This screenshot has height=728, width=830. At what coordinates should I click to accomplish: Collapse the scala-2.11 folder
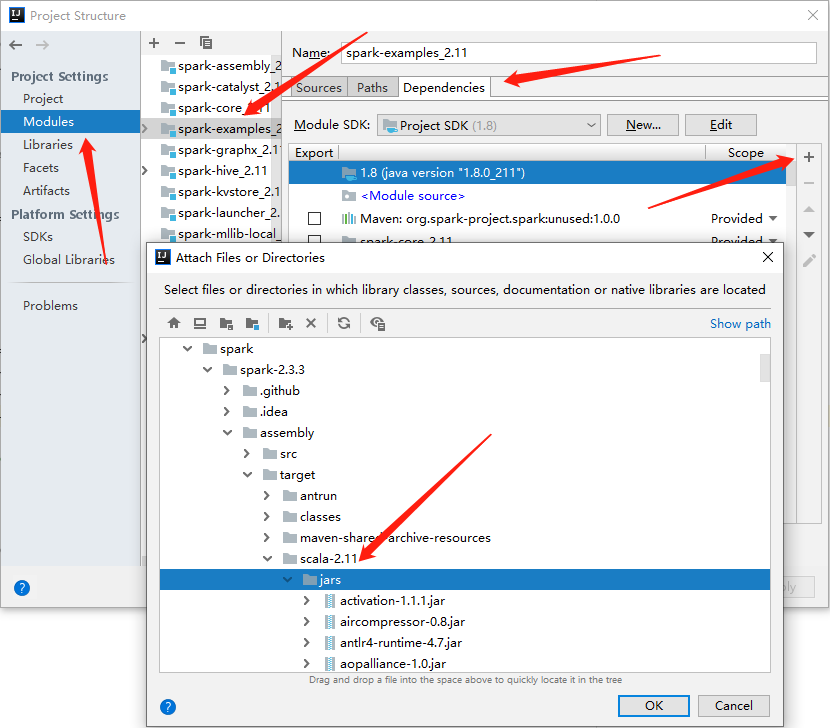click(x=267, y=558)
